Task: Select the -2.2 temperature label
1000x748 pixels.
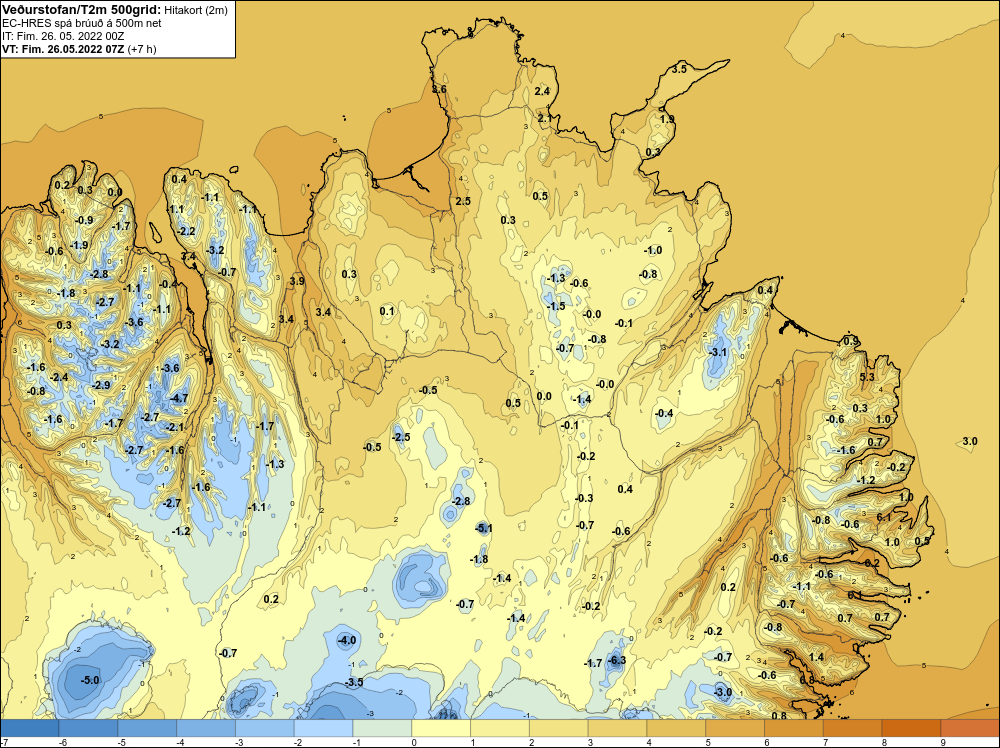Action: coord(186,231)
